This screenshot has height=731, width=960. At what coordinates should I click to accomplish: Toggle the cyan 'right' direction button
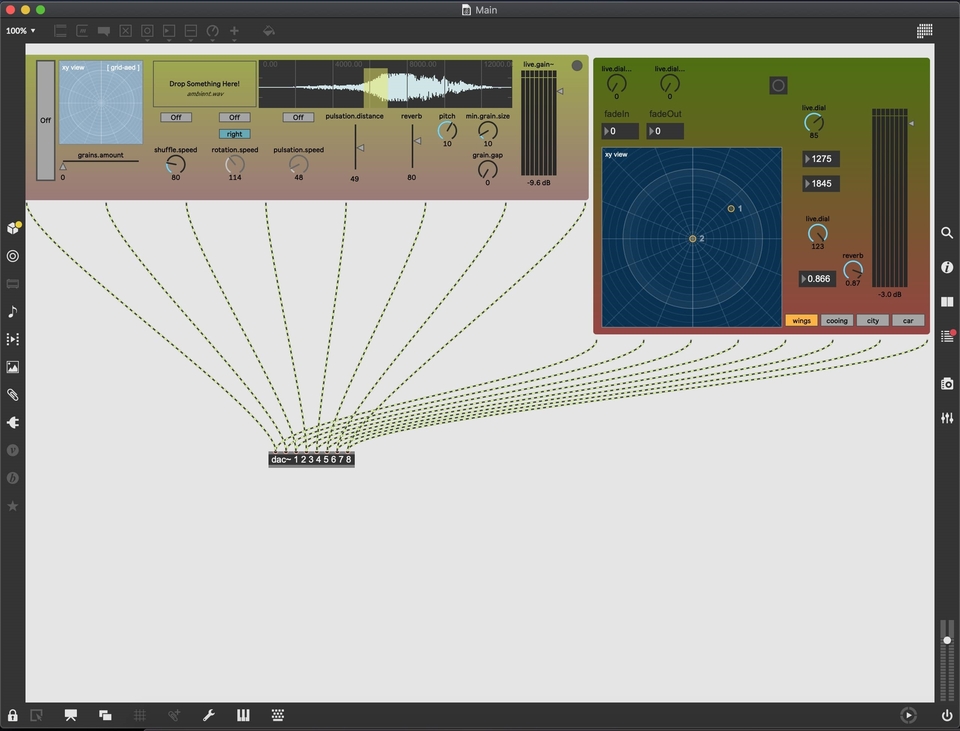[234, 134]
